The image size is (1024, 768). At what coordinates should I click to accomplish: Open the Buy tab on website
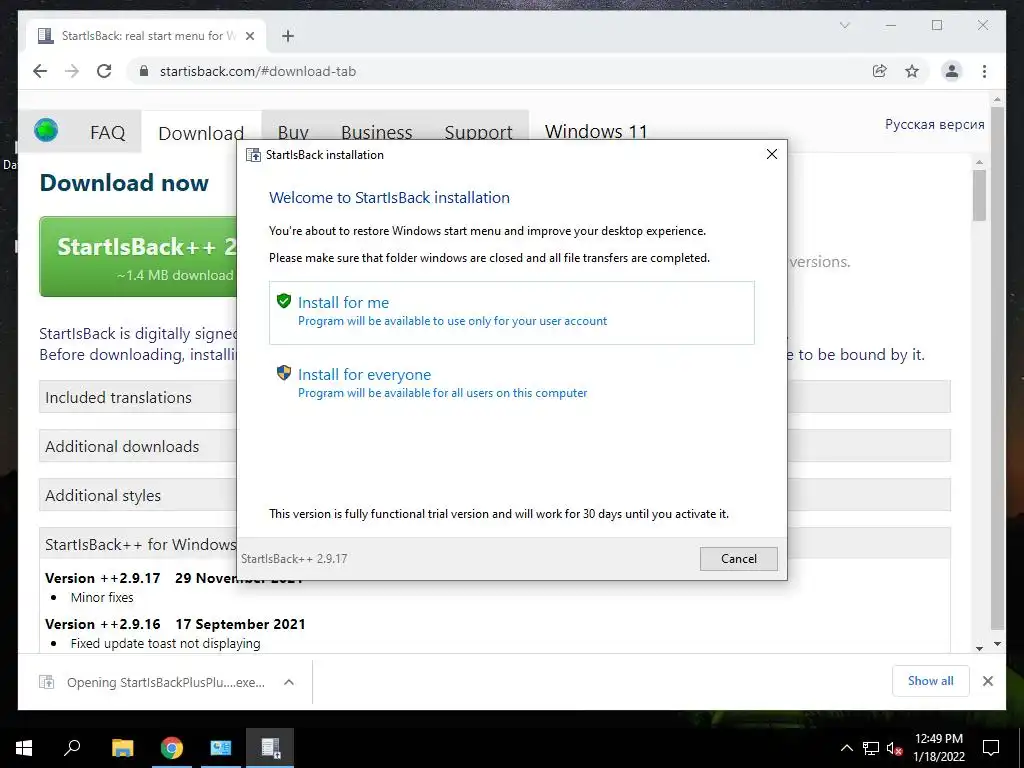pyautogui.click(x=293, y=133)
